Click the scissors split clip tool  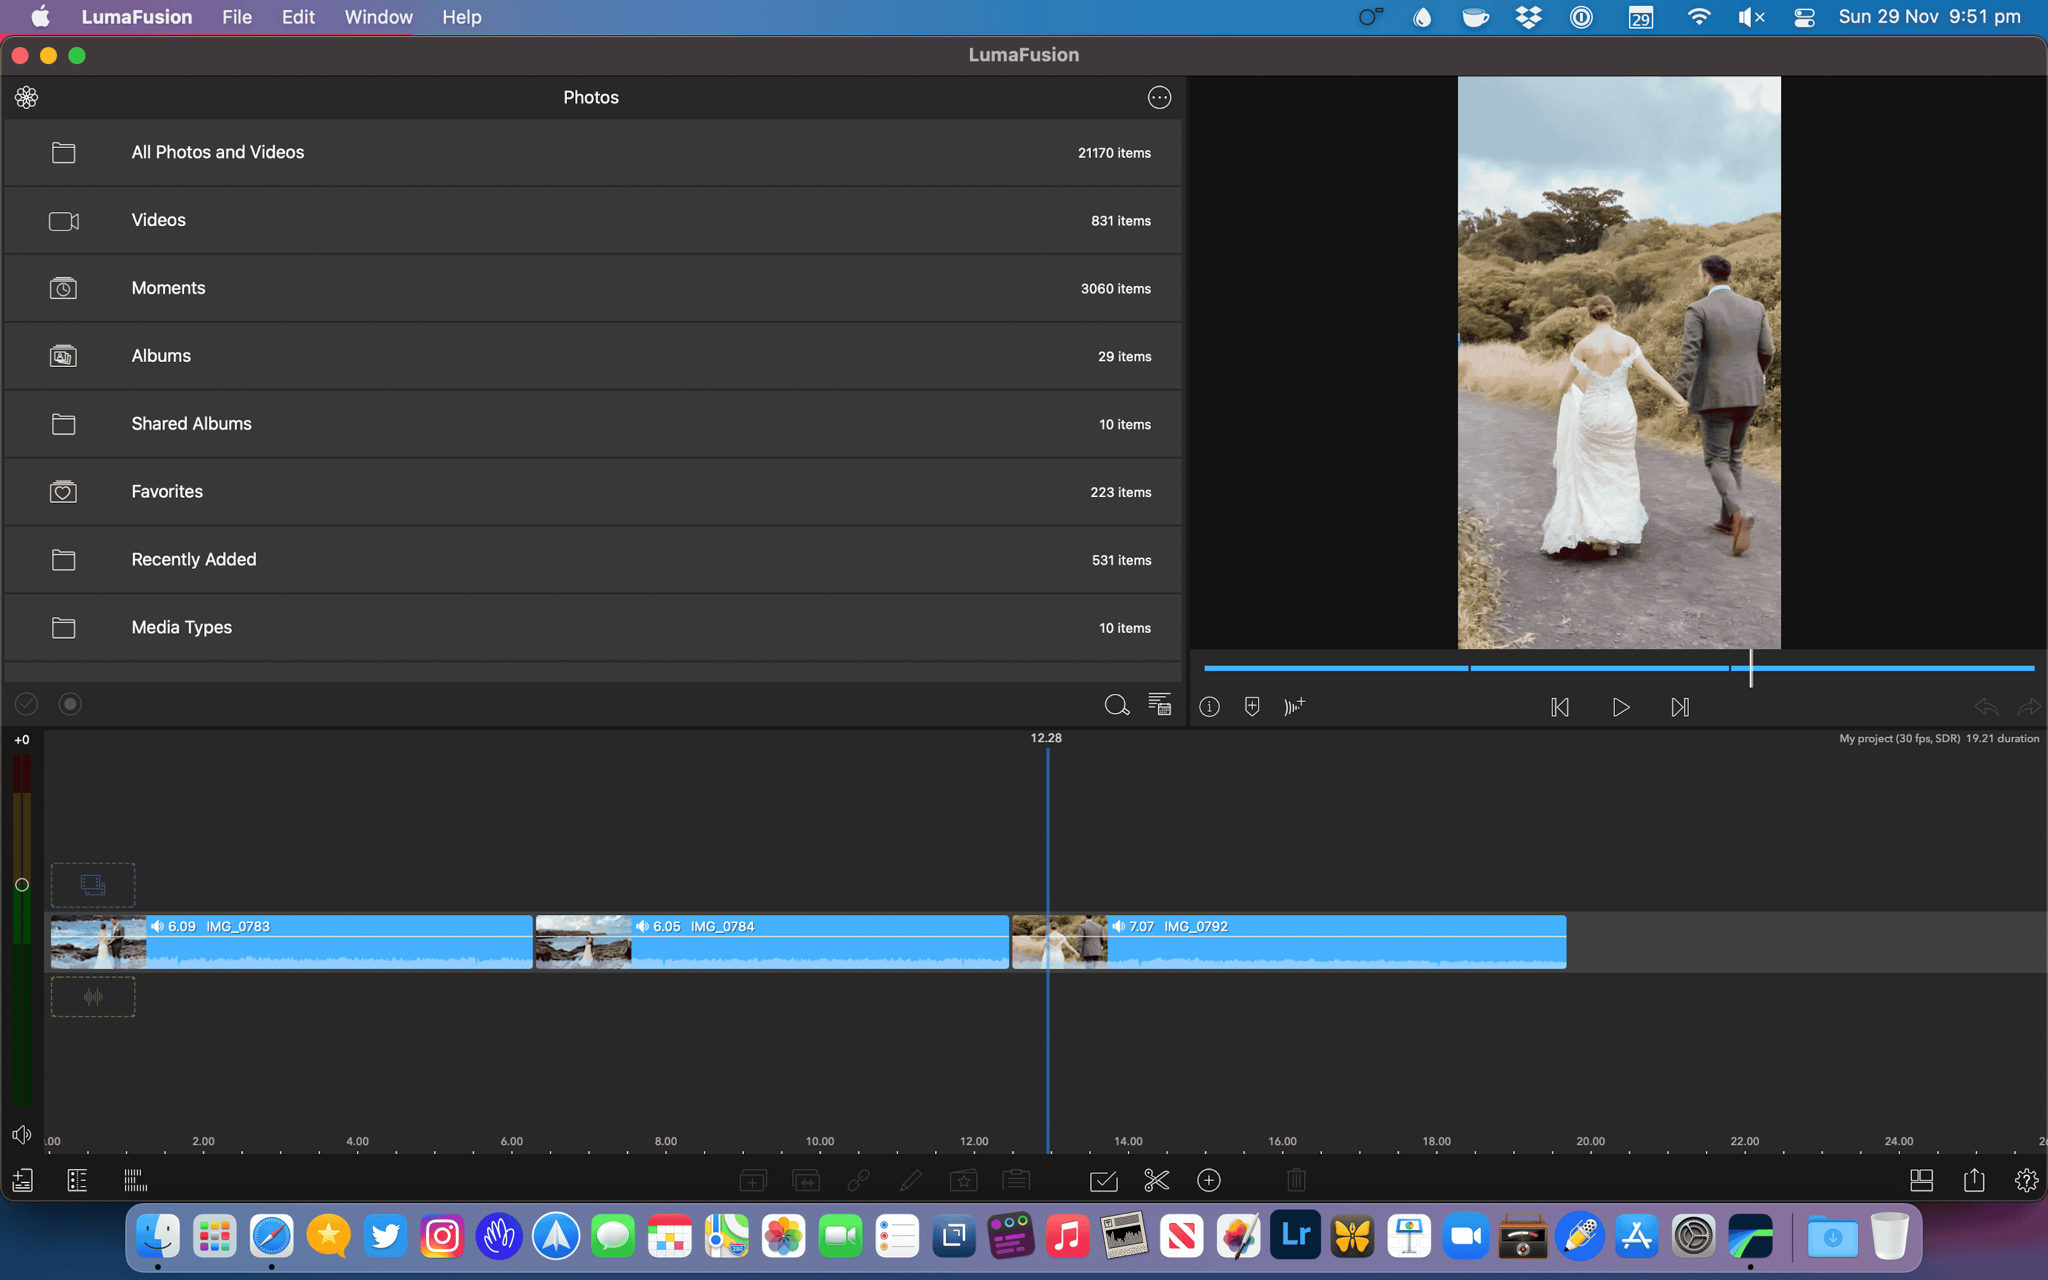click(1156, 1181)
